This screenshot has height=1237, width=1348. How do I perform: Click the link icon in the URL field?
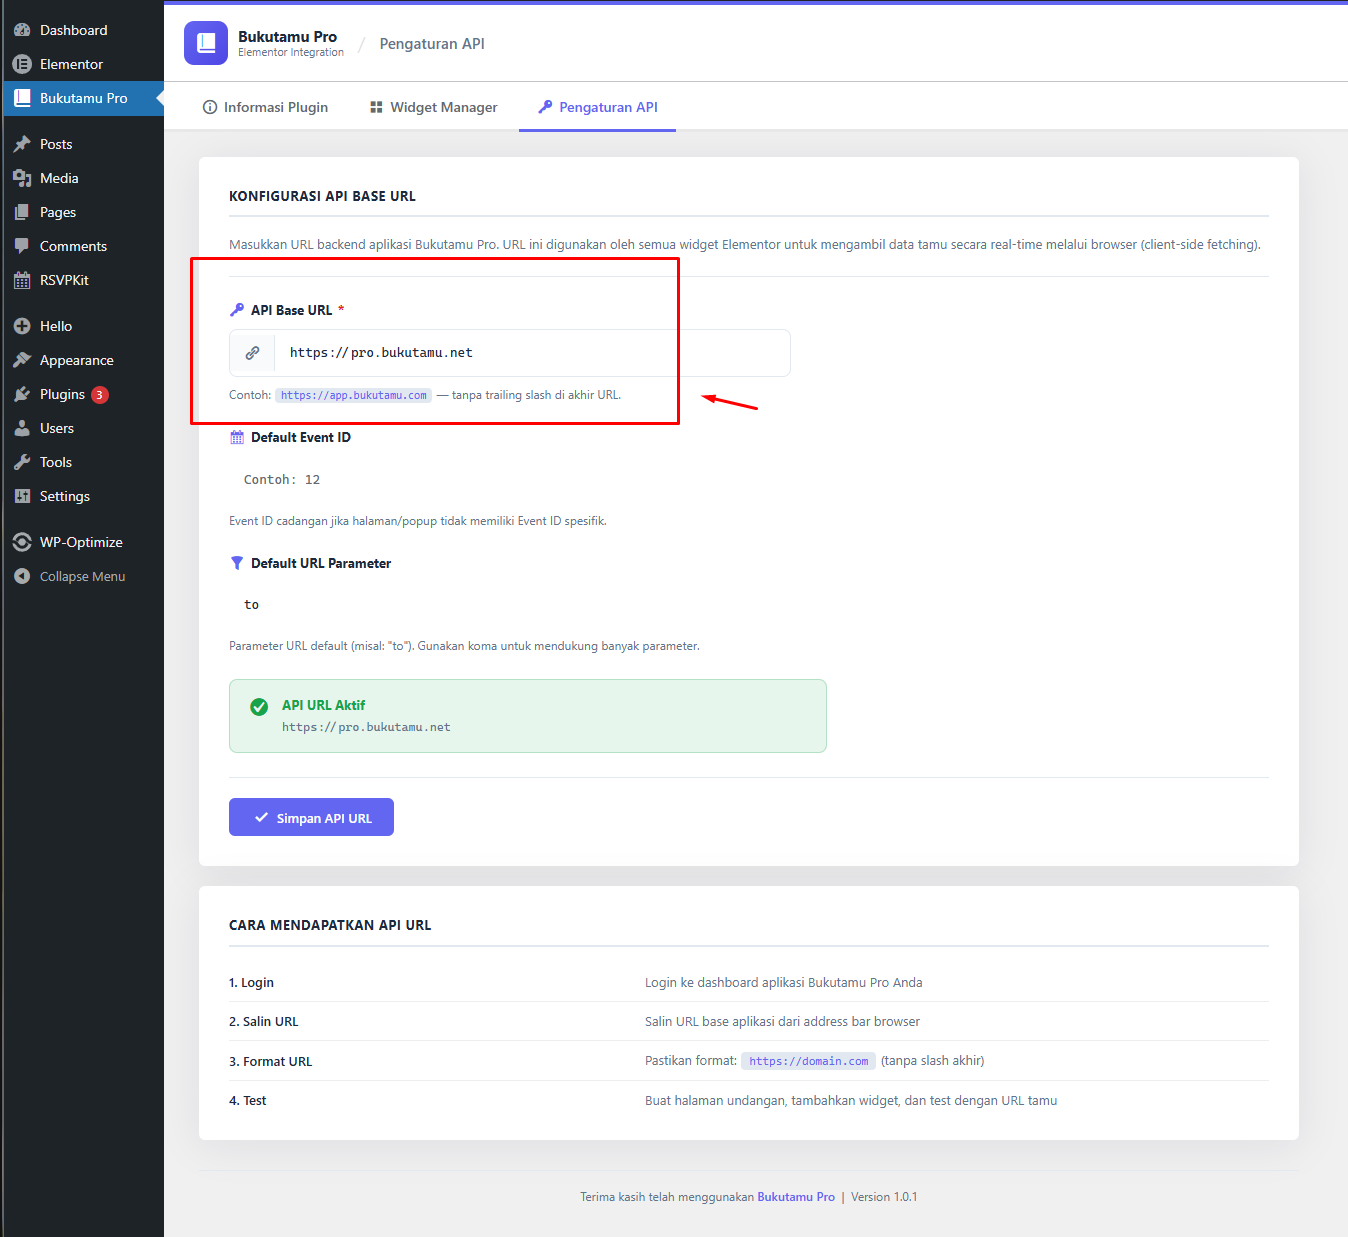252,352
